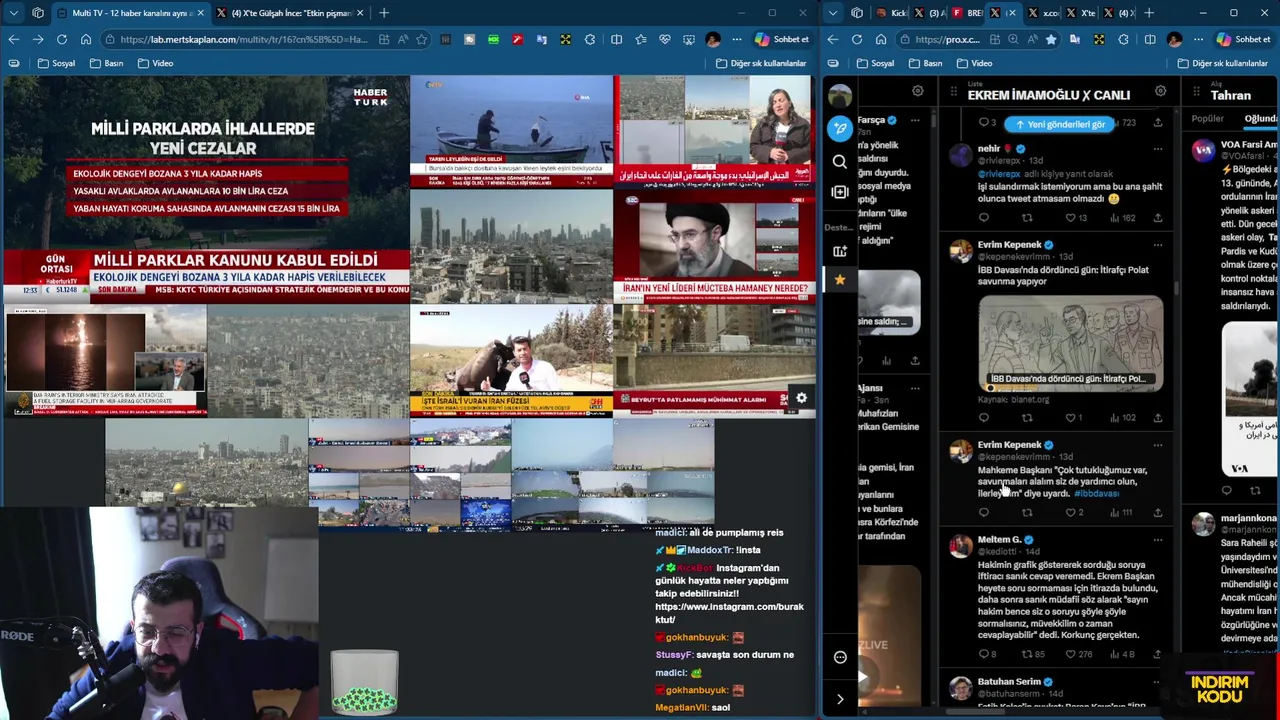Image resolution: width=1280 pixels, height=720 pixels.
Task: Retweet Meltem G.'s tweet with 85 reposts
Action: [x=1032, y=654]
